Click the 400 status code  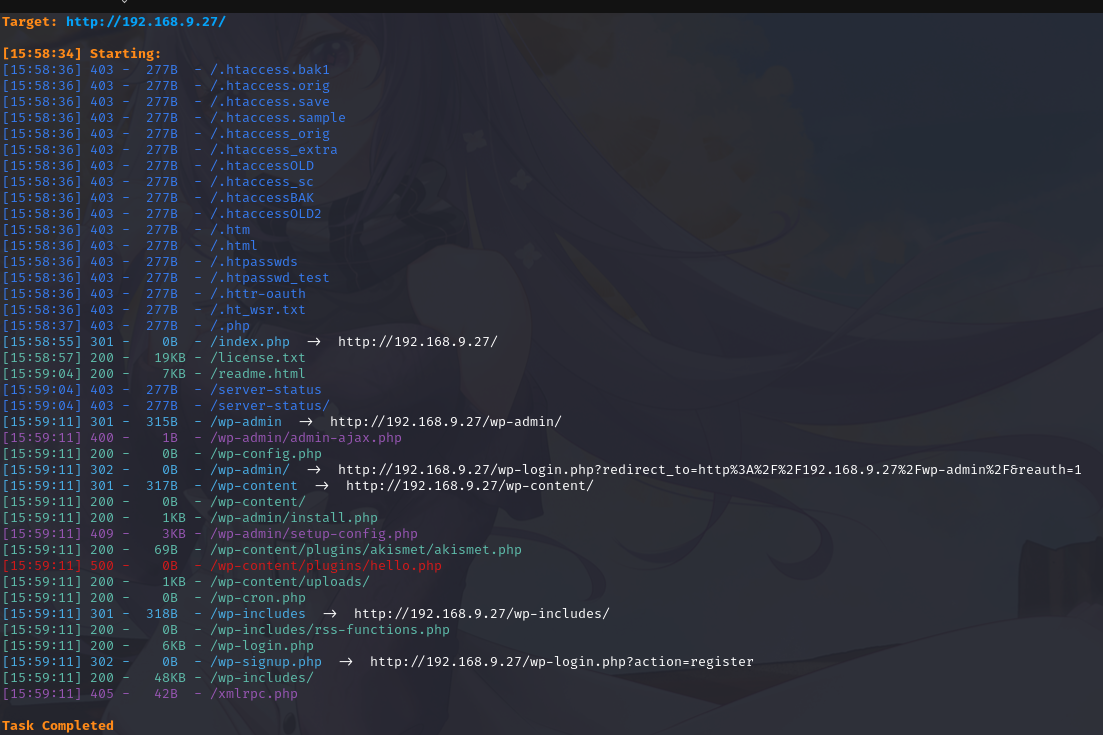click(x=102, y=437)
